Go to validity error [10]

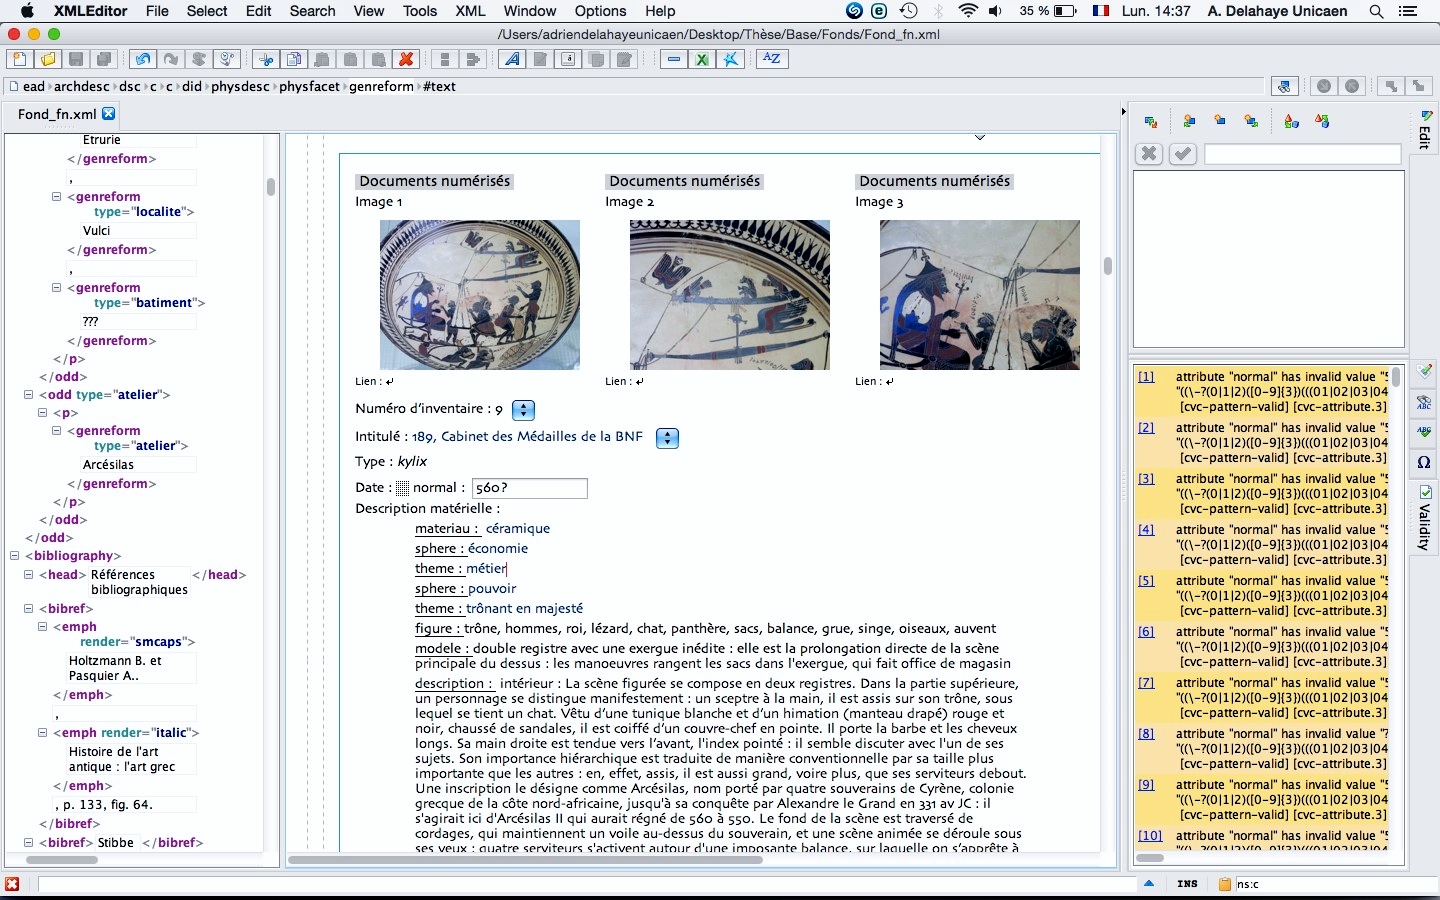1150,836
